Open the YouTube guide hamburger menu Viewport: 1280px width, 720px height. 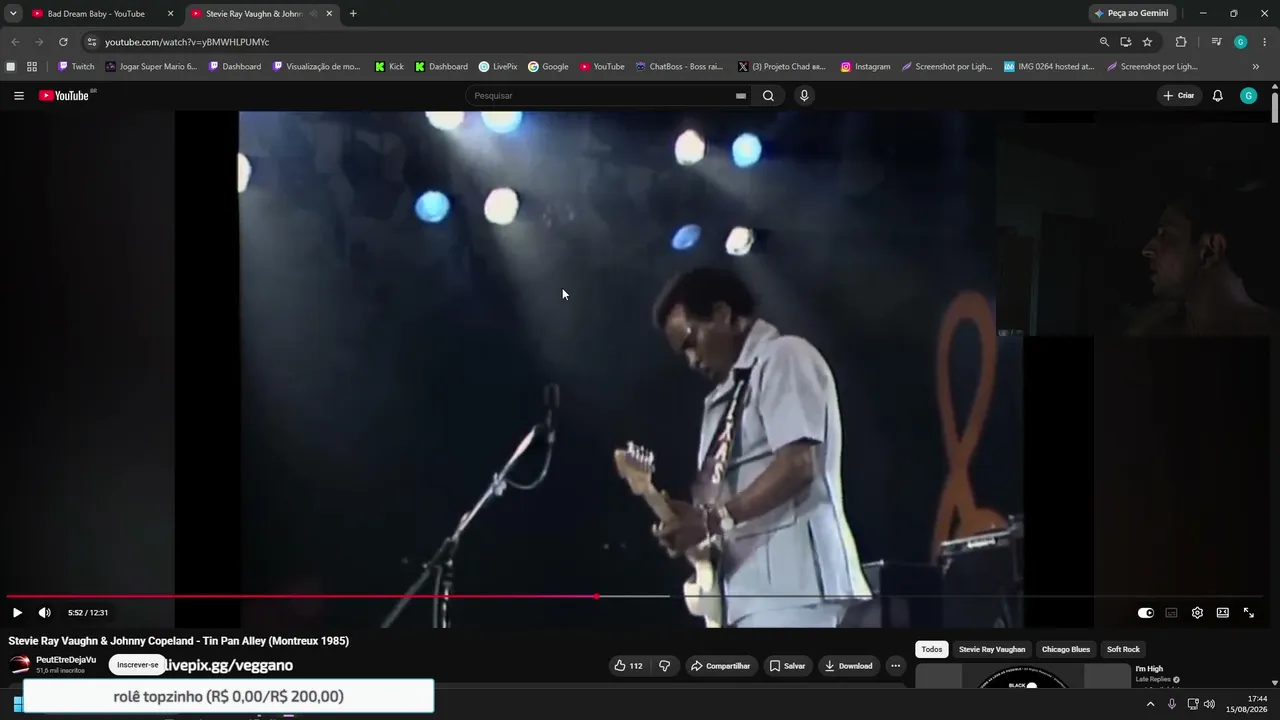19,96
